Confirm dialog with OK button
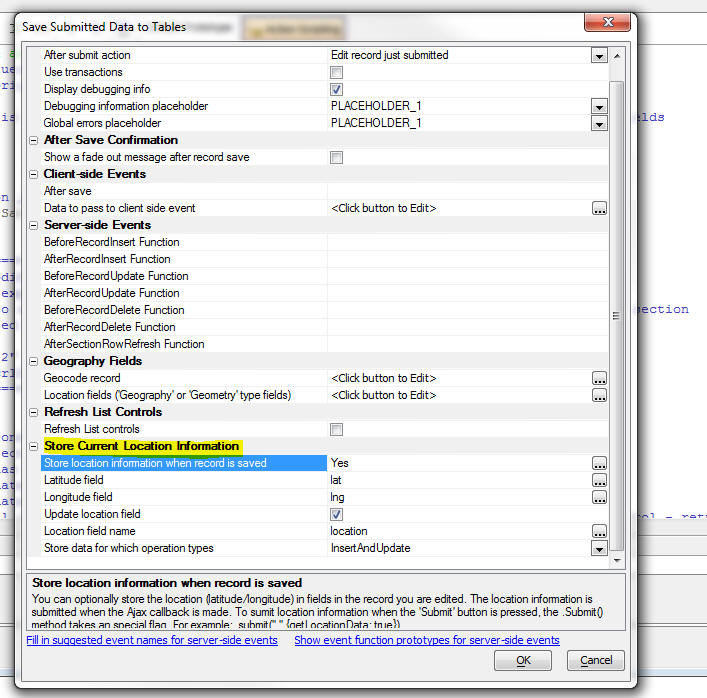707x698 pixels. click(523, 661)
